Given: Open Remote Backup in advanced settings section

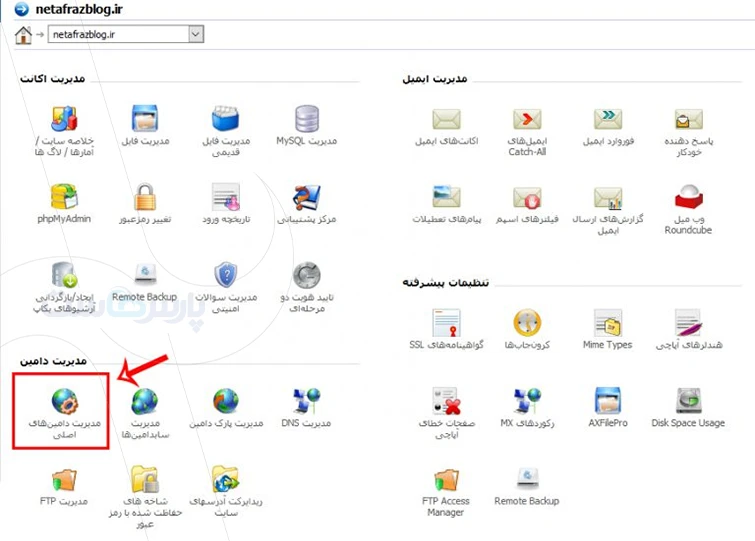Looking at the screenshot, I should coord(527,479).
